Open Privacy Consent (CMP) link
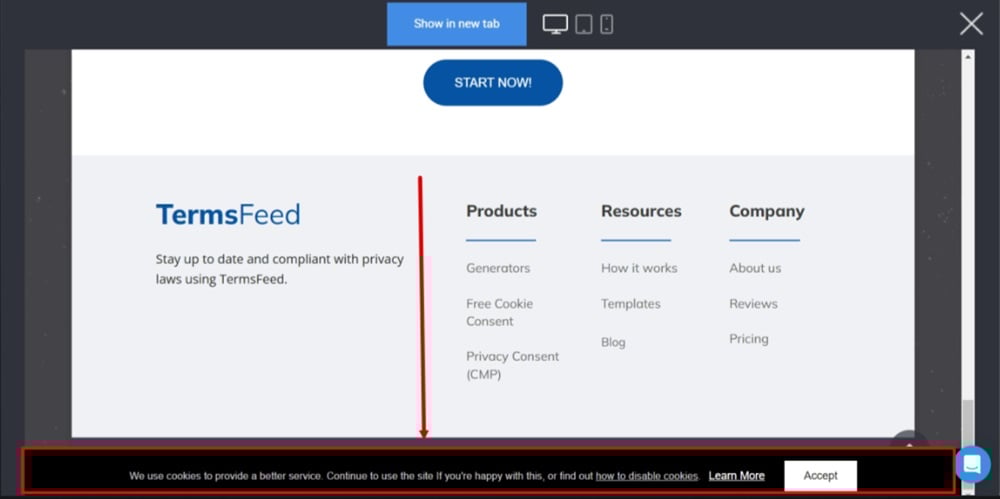This screenshot has width=1000, height=499. click(x=513, y=366)
